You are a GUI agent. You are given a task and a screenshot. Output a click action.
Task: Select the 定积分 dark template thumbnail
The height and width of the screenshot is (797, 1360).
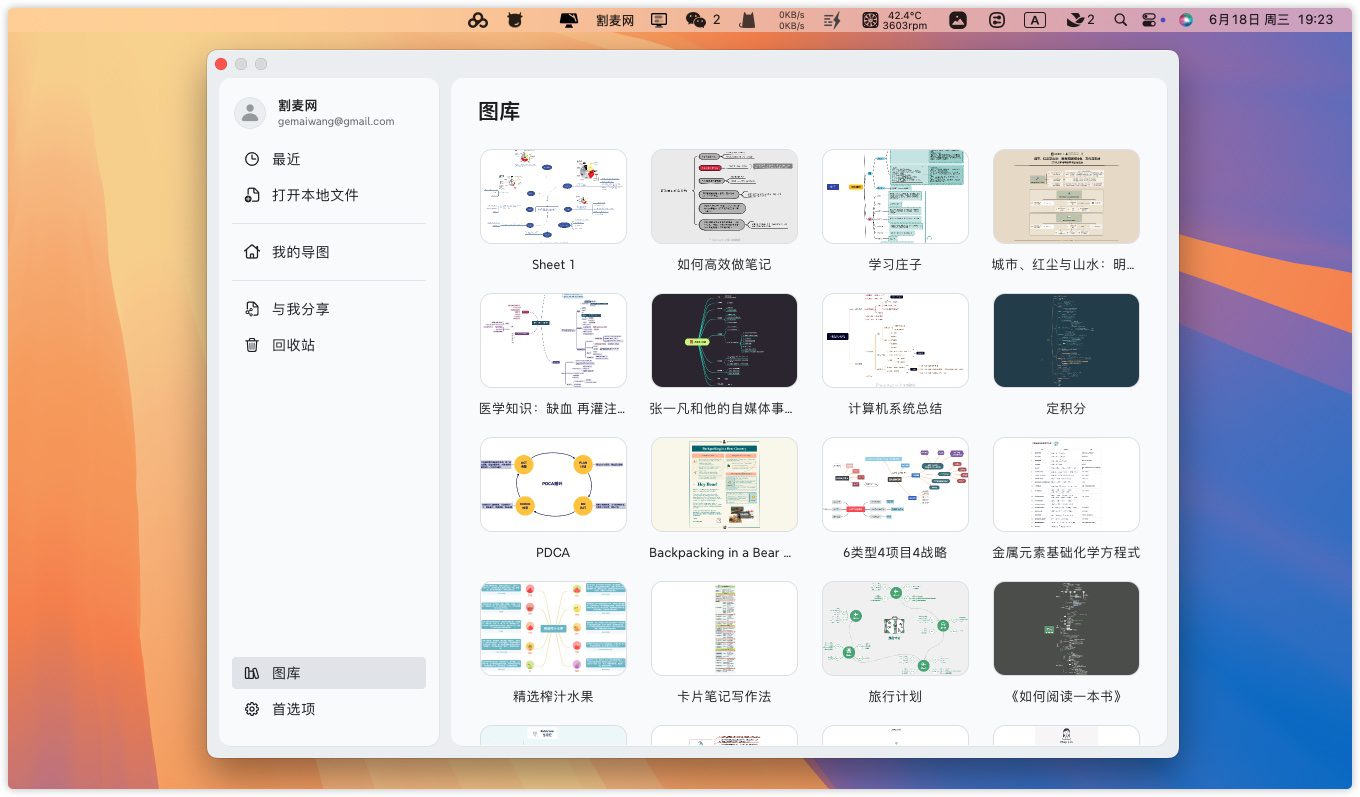point(1066,340)
